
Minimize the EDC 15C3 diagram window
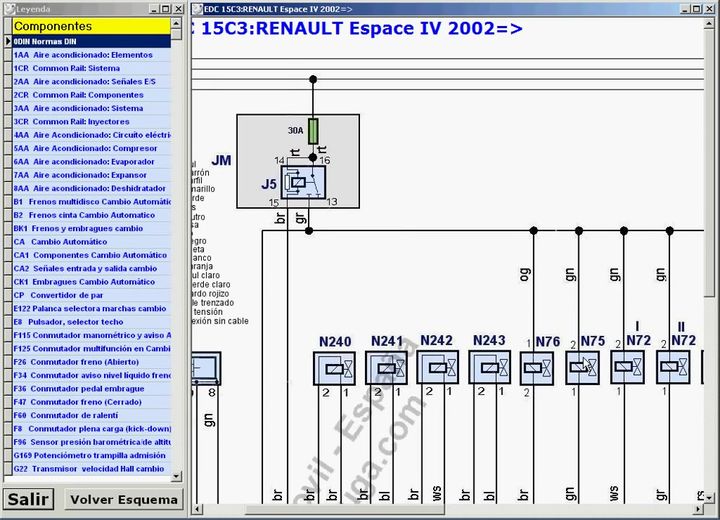click(686, 9)
